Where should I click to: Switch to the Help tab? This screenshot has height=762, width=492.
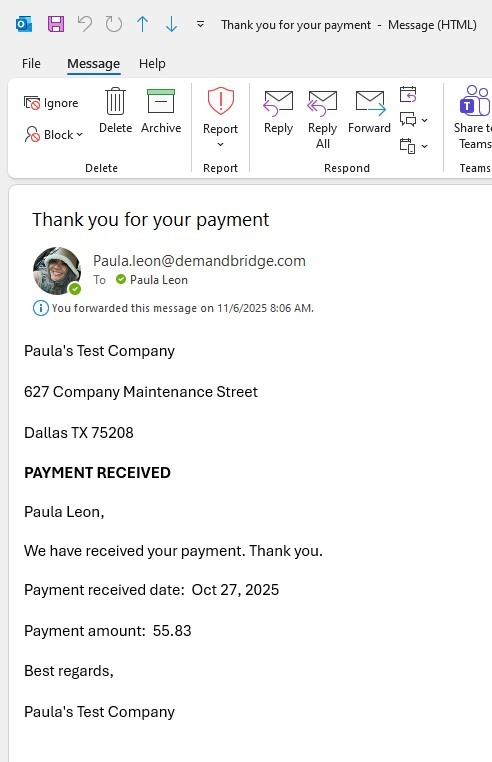152,64
